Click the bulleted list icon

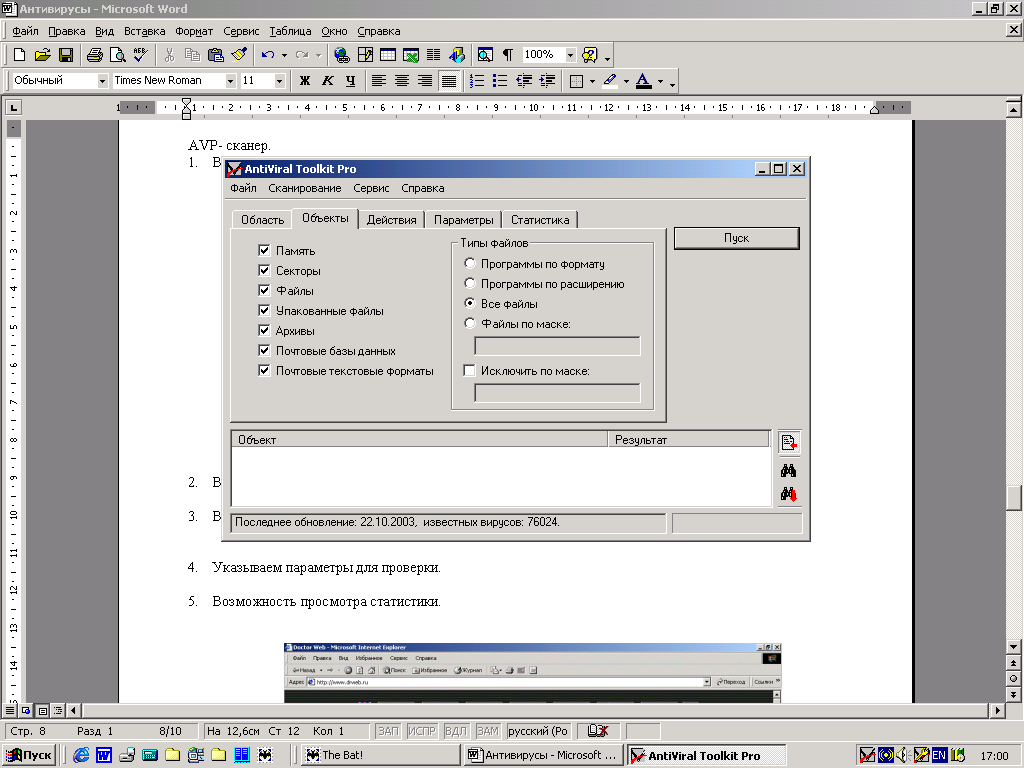500,80
